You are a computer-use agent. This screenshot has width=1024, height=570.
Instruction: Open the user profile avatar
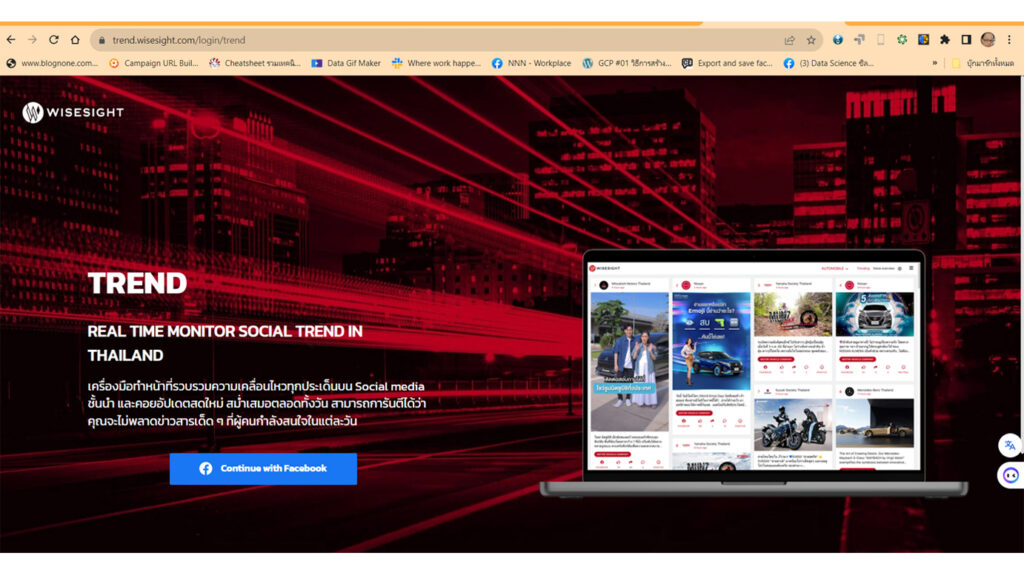tap(987, 40)
